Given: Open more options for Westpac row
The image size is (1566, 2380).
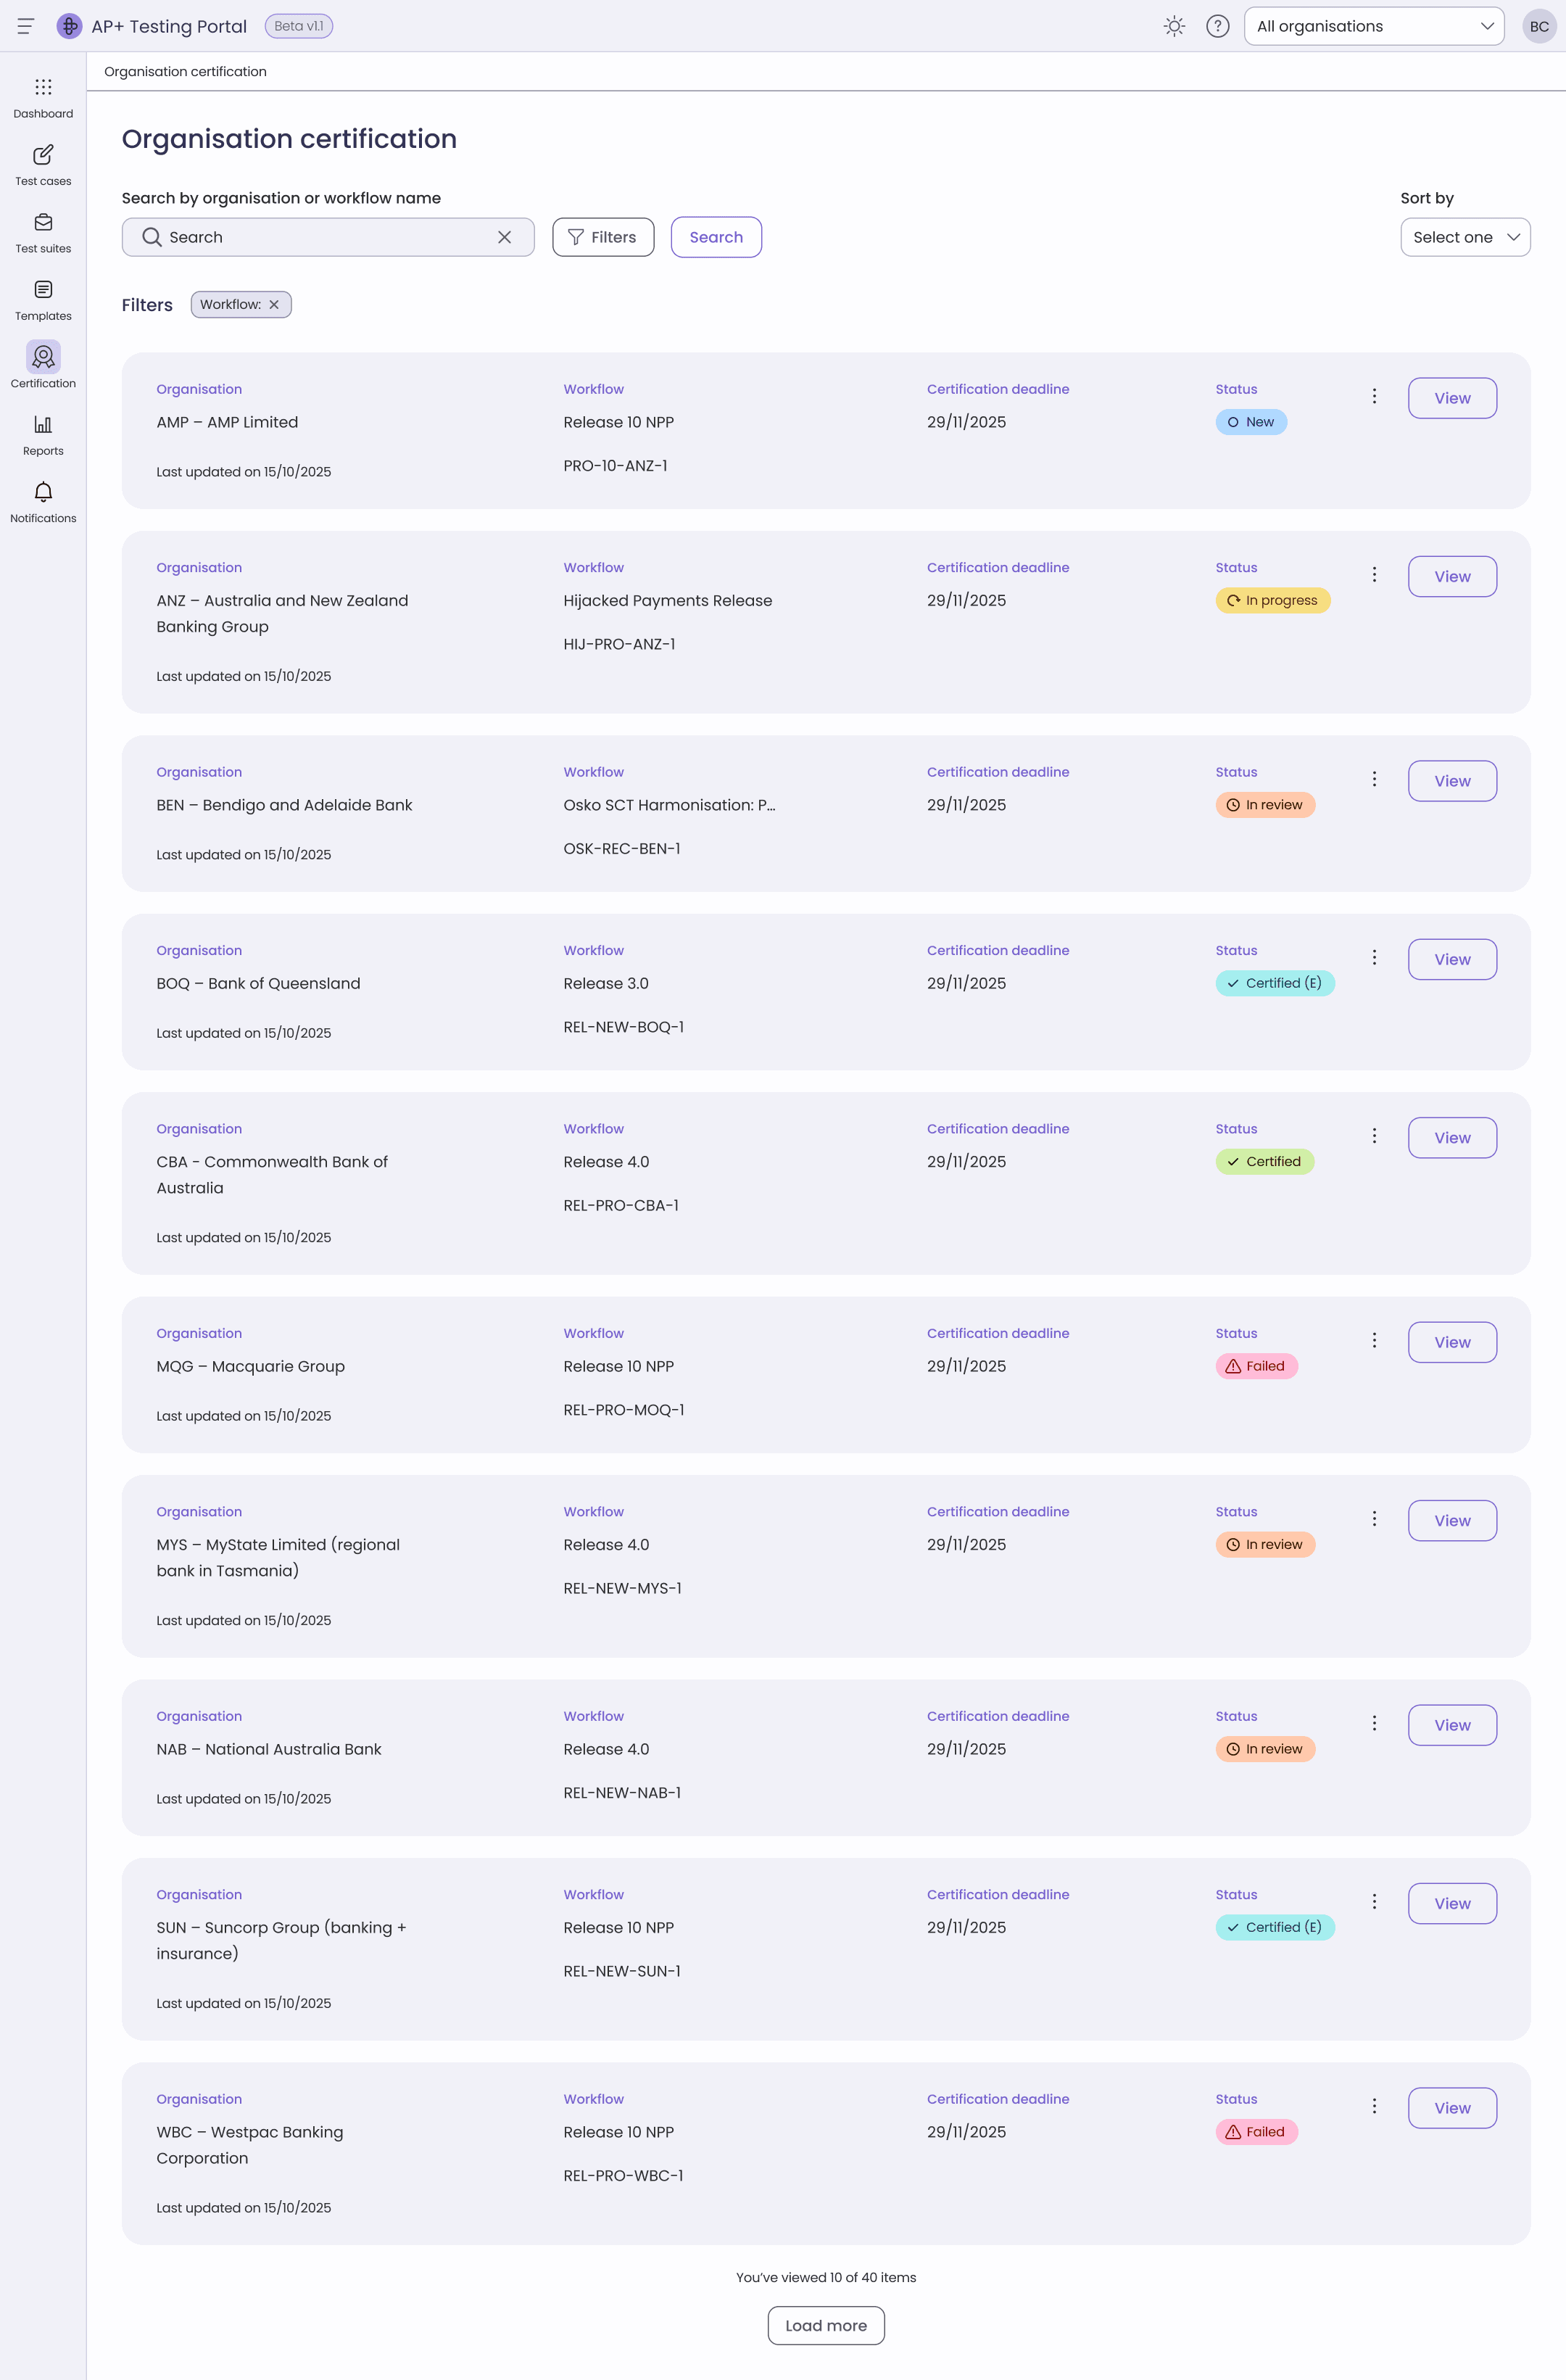Looking at the screenshot, I should click(1374, 2107).
